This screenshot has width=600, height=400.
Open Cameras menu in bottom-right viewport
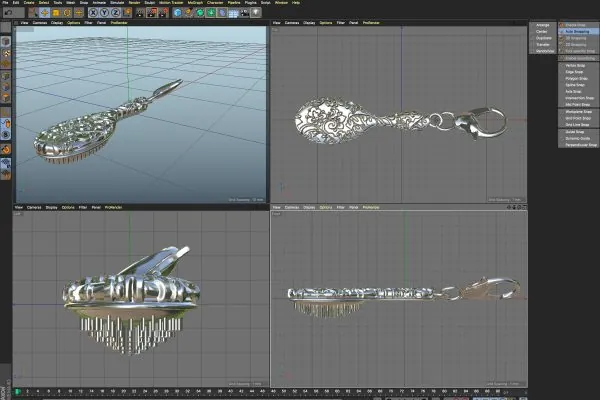292,207
